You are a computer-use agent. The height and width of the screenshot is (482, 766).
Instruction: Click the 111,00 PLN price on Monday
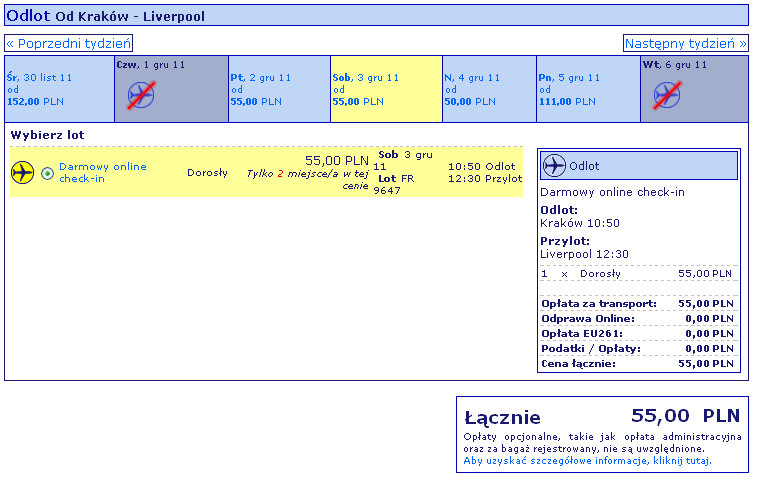point(567,102)
